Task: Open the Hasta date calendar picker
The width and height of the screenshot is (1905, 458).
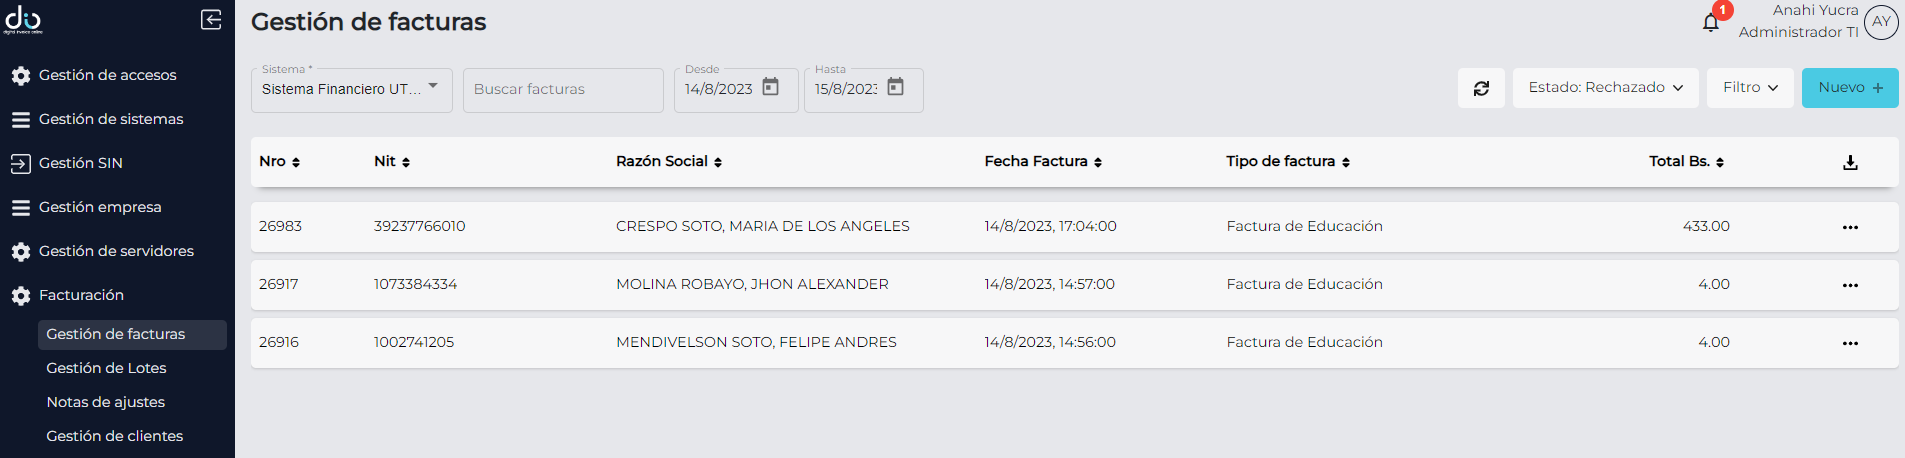Action: point(896,87)
